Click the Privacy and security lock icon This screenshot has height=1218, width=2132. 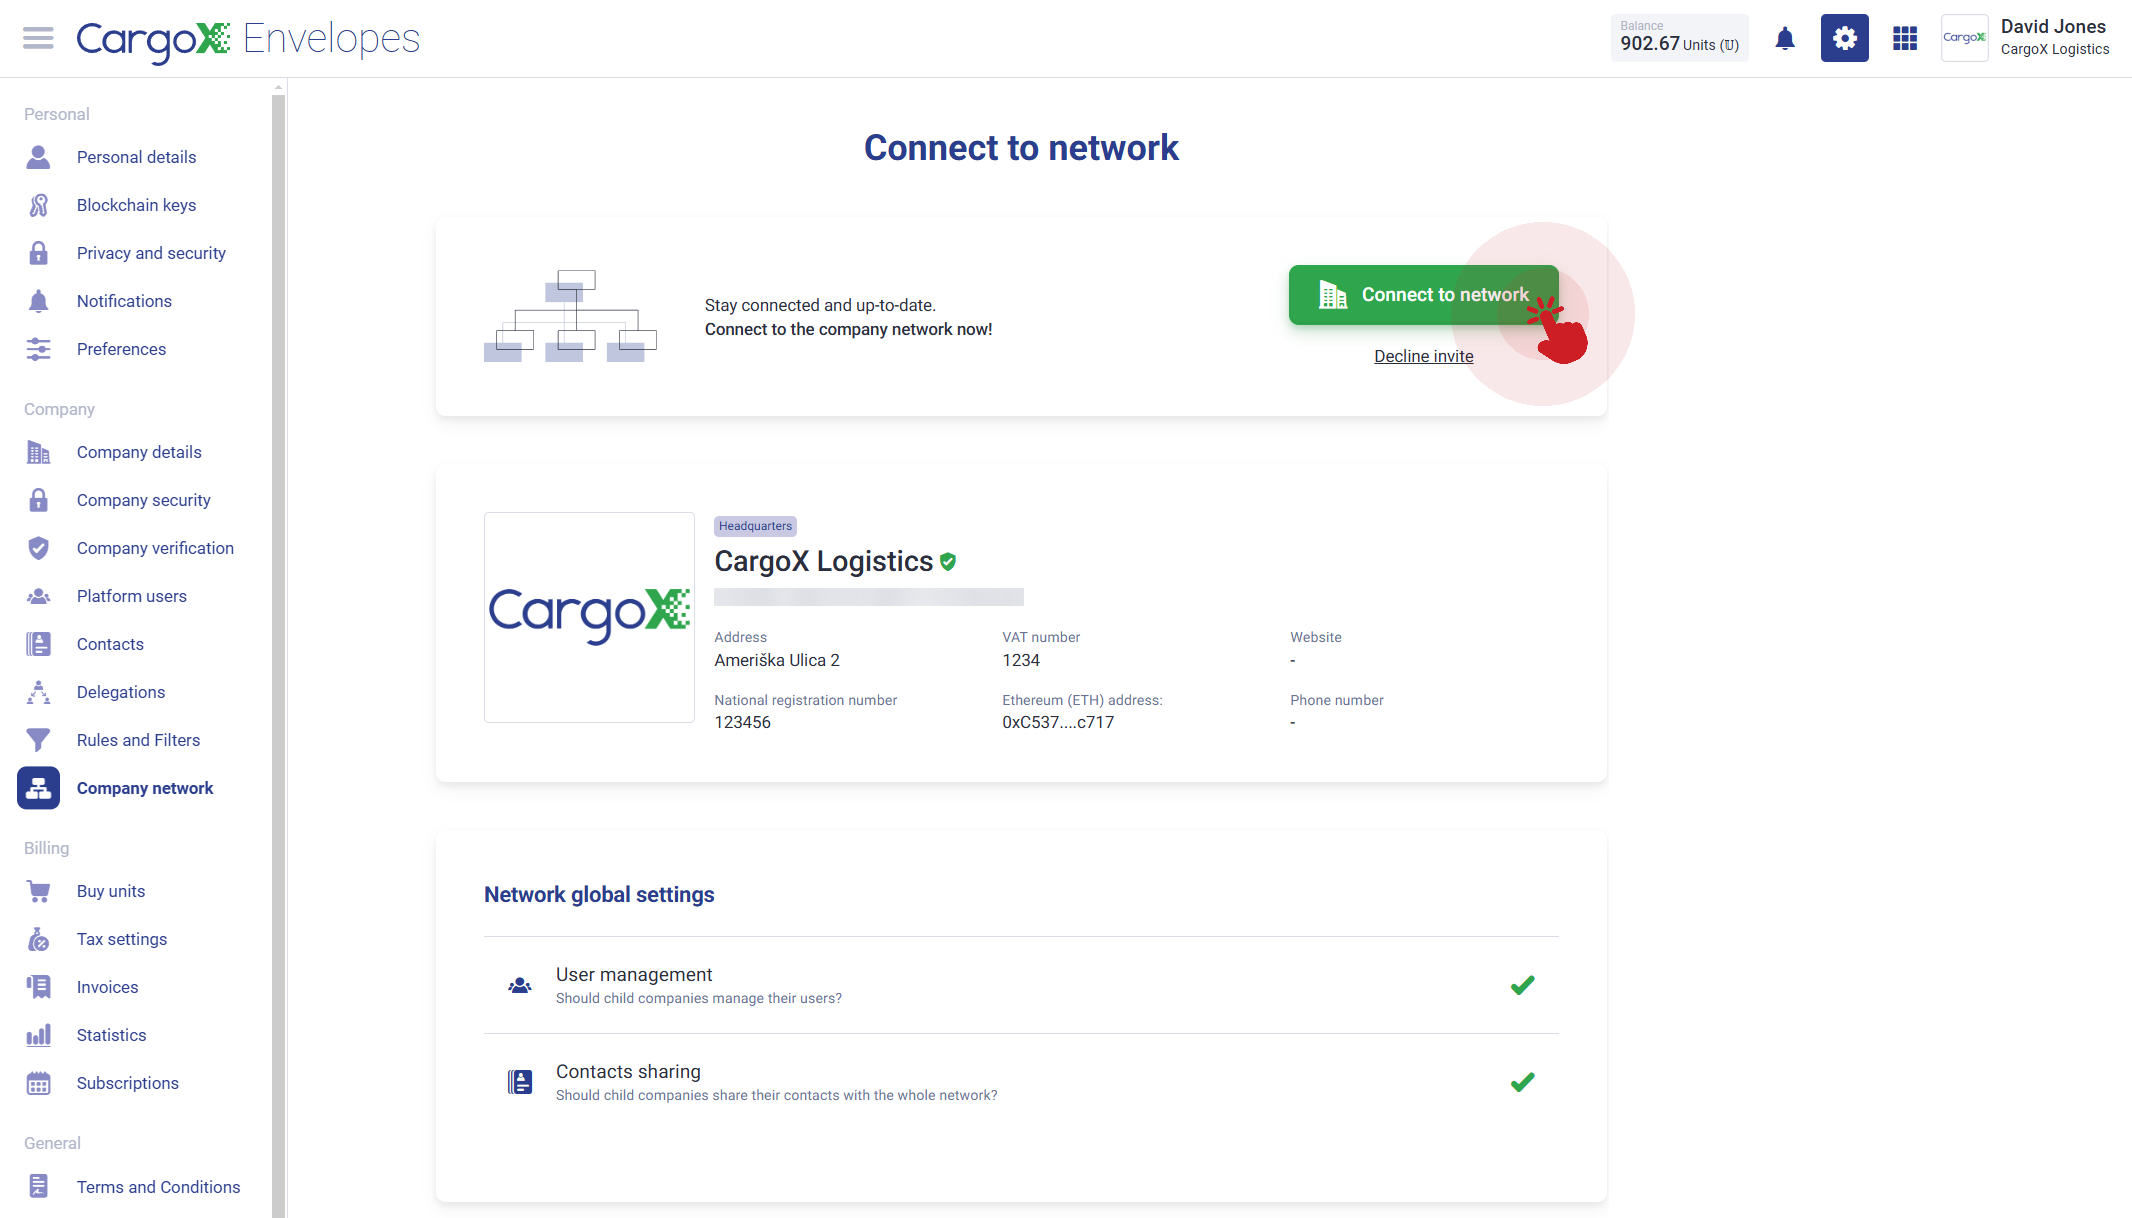(x=38, y=253)
